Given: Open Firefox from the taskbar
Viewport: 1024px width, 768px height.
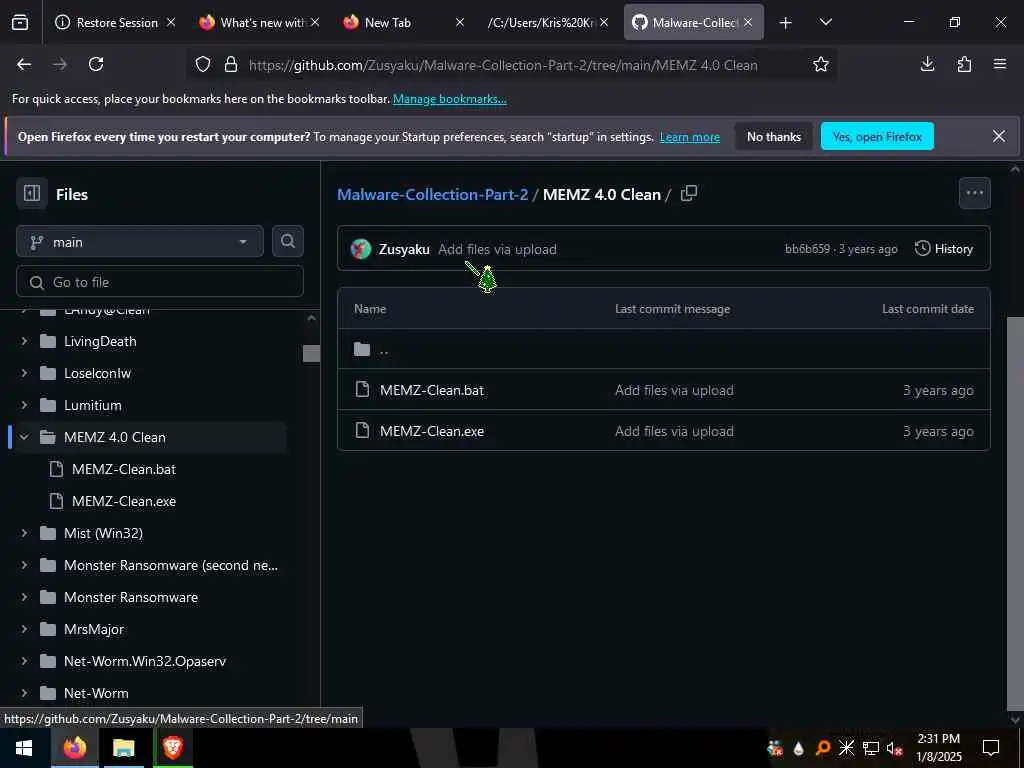Looking at the screenshot, I should [x=74, y=748].
